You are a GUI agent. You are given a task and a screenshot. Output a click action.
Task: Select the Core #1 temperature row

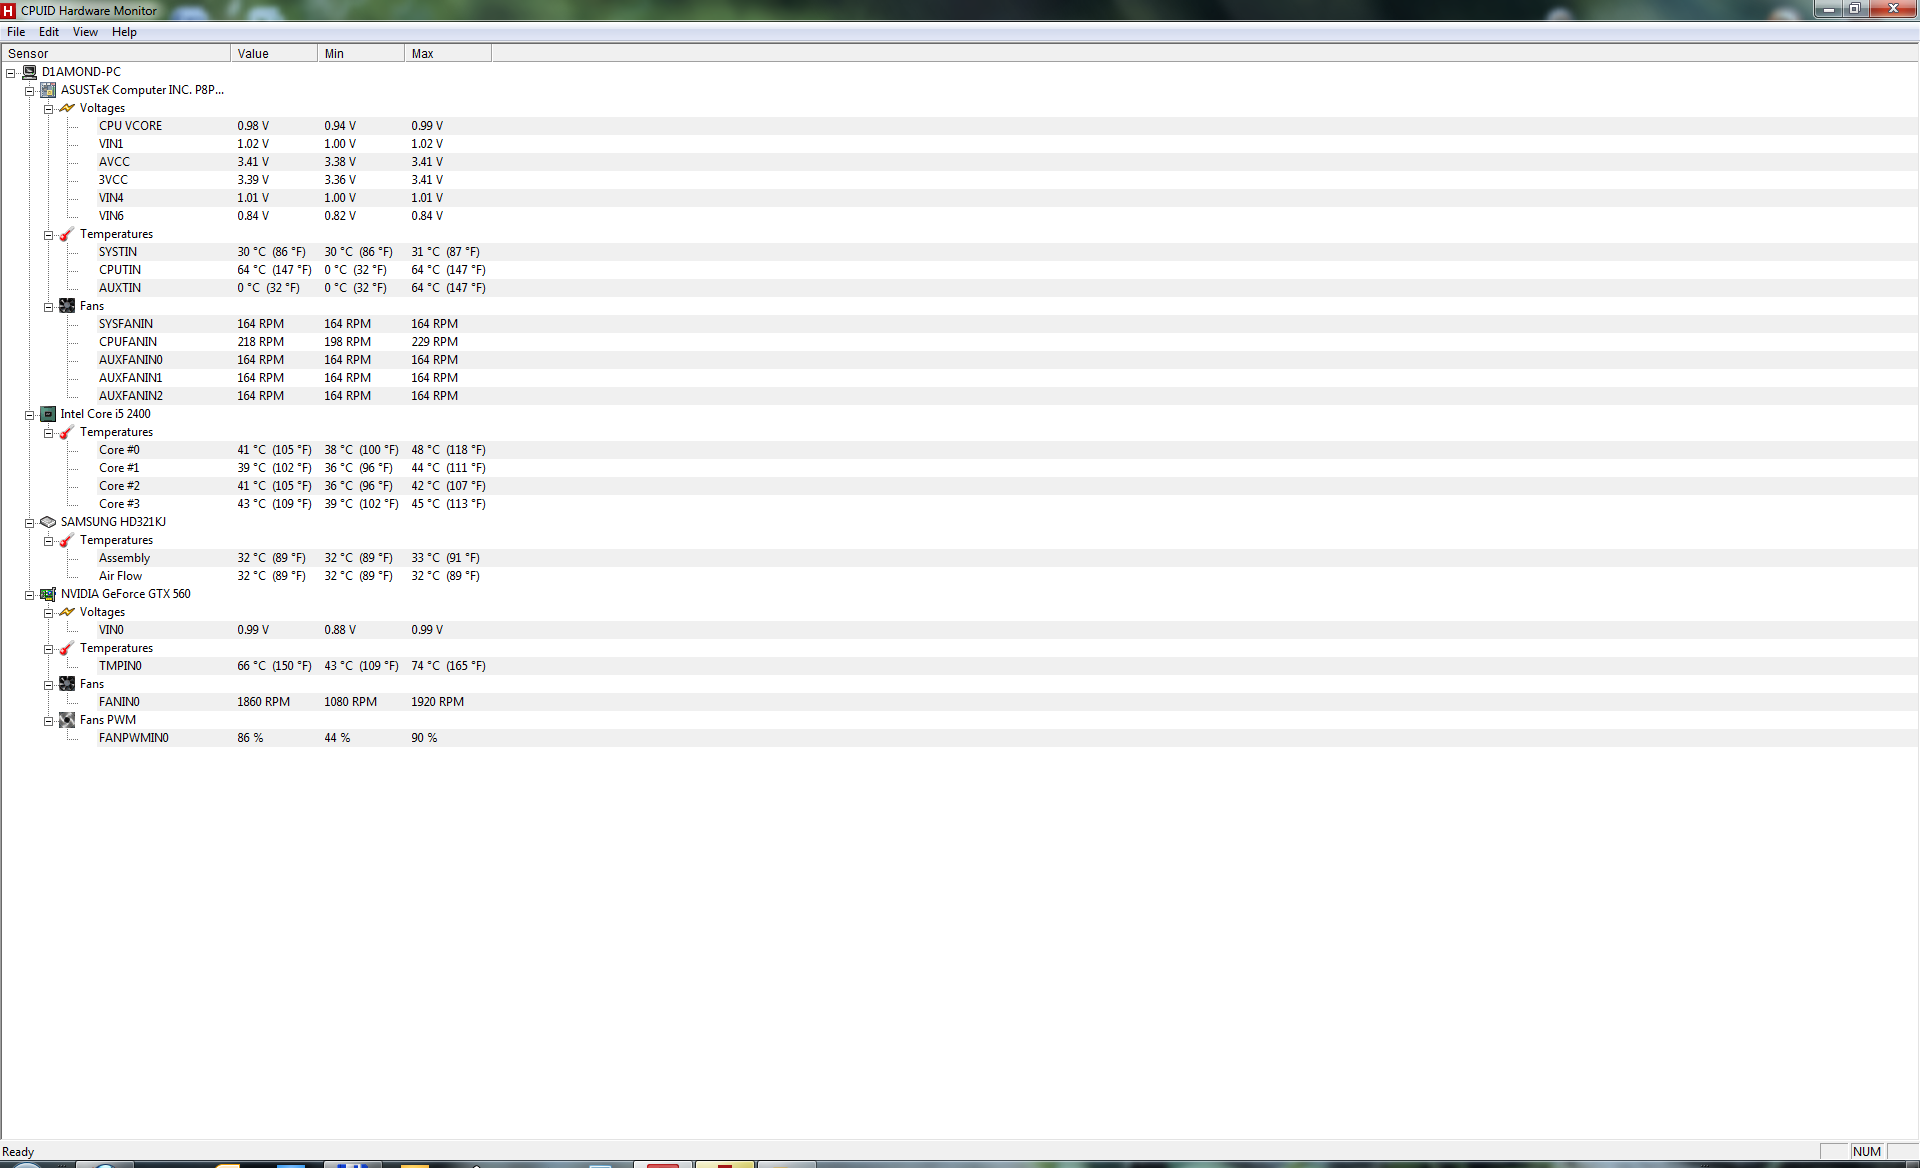point(1008,468)
